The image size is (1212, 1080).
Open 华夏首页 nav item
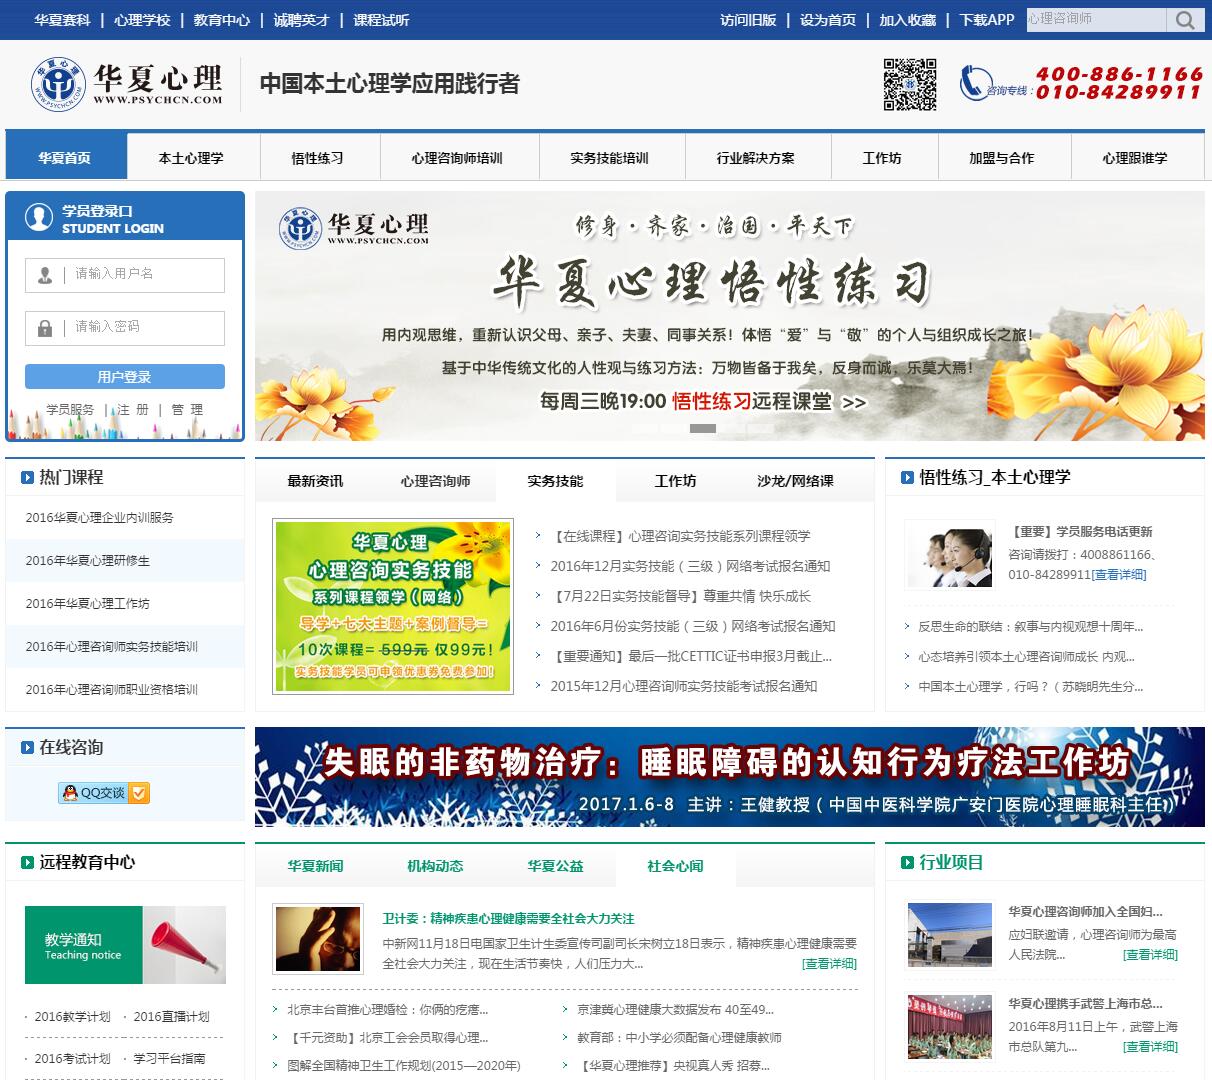[x=65, y=157]
